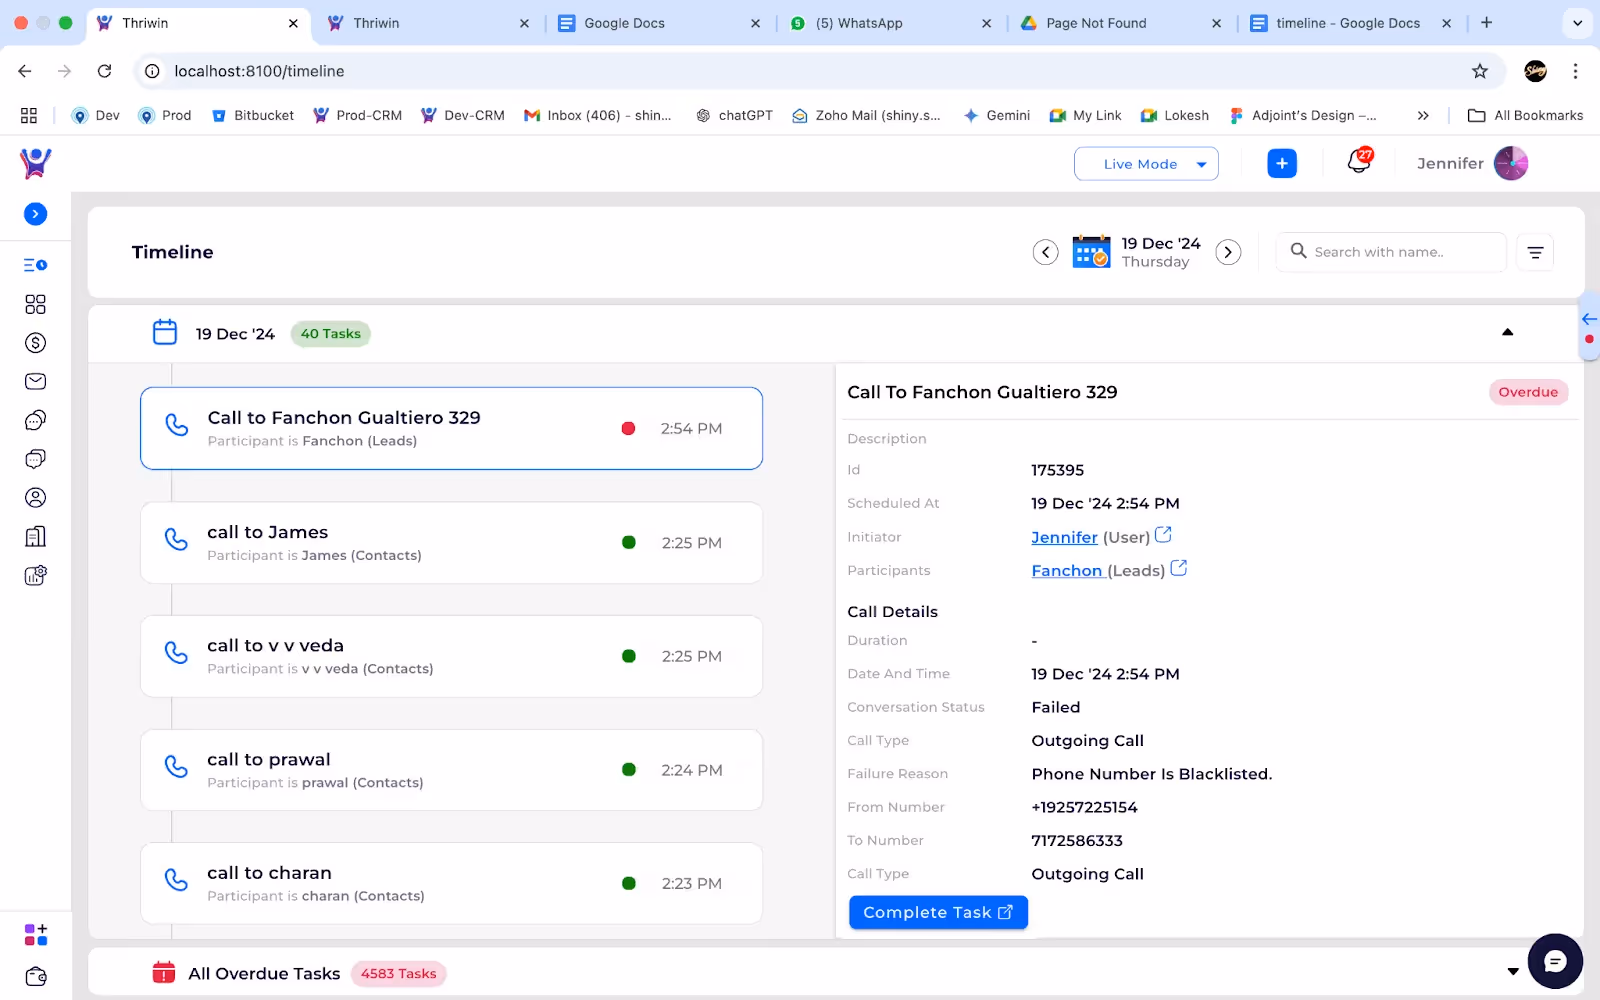Open the contact profile sidebar icon
Screen dimensions: 1600x1000
click(x=35, y=498)
